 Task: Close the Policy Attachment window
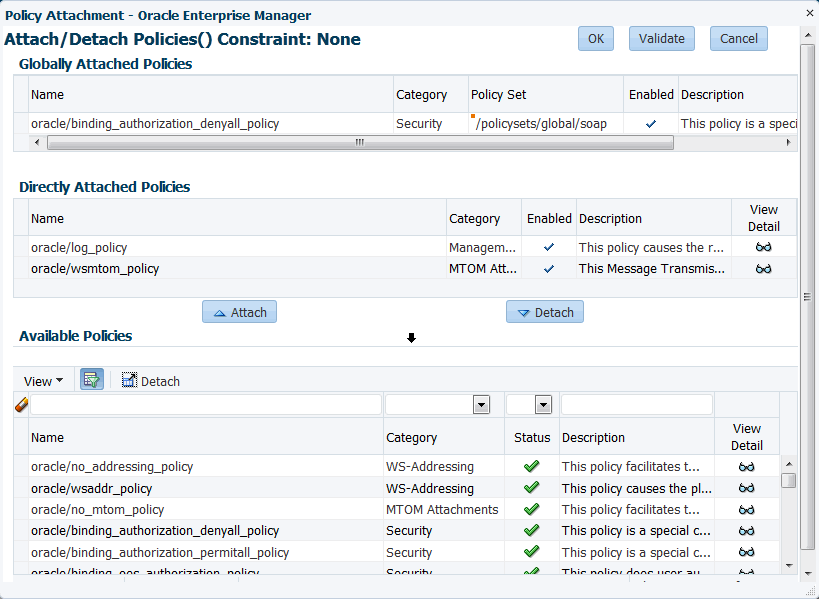pyautogui.click(x=810, y=14)
